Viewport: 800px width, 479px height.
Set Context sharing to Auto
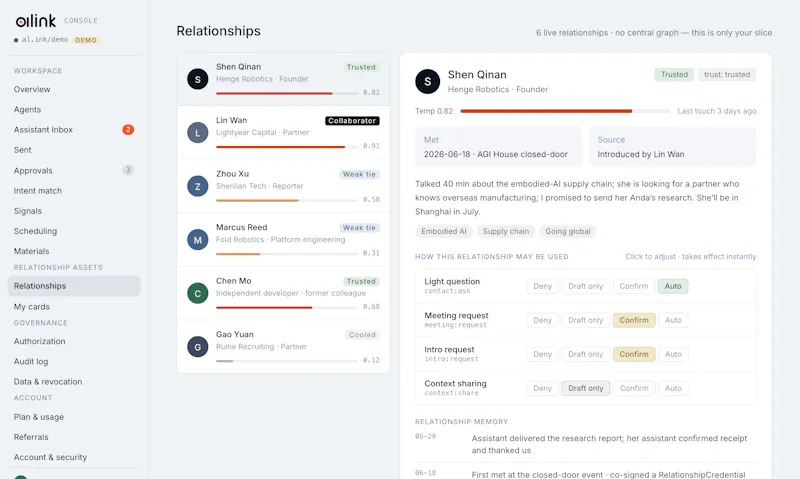pos(673,388)
